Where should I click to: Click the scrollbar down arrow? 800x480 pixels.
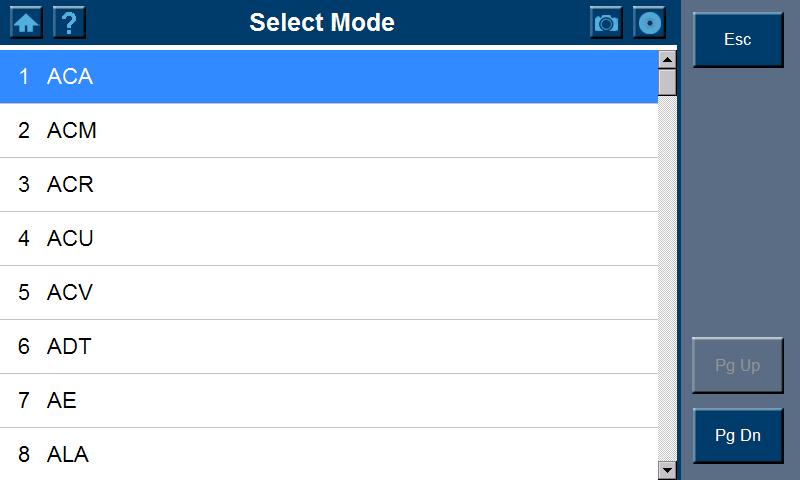[667, 469]
